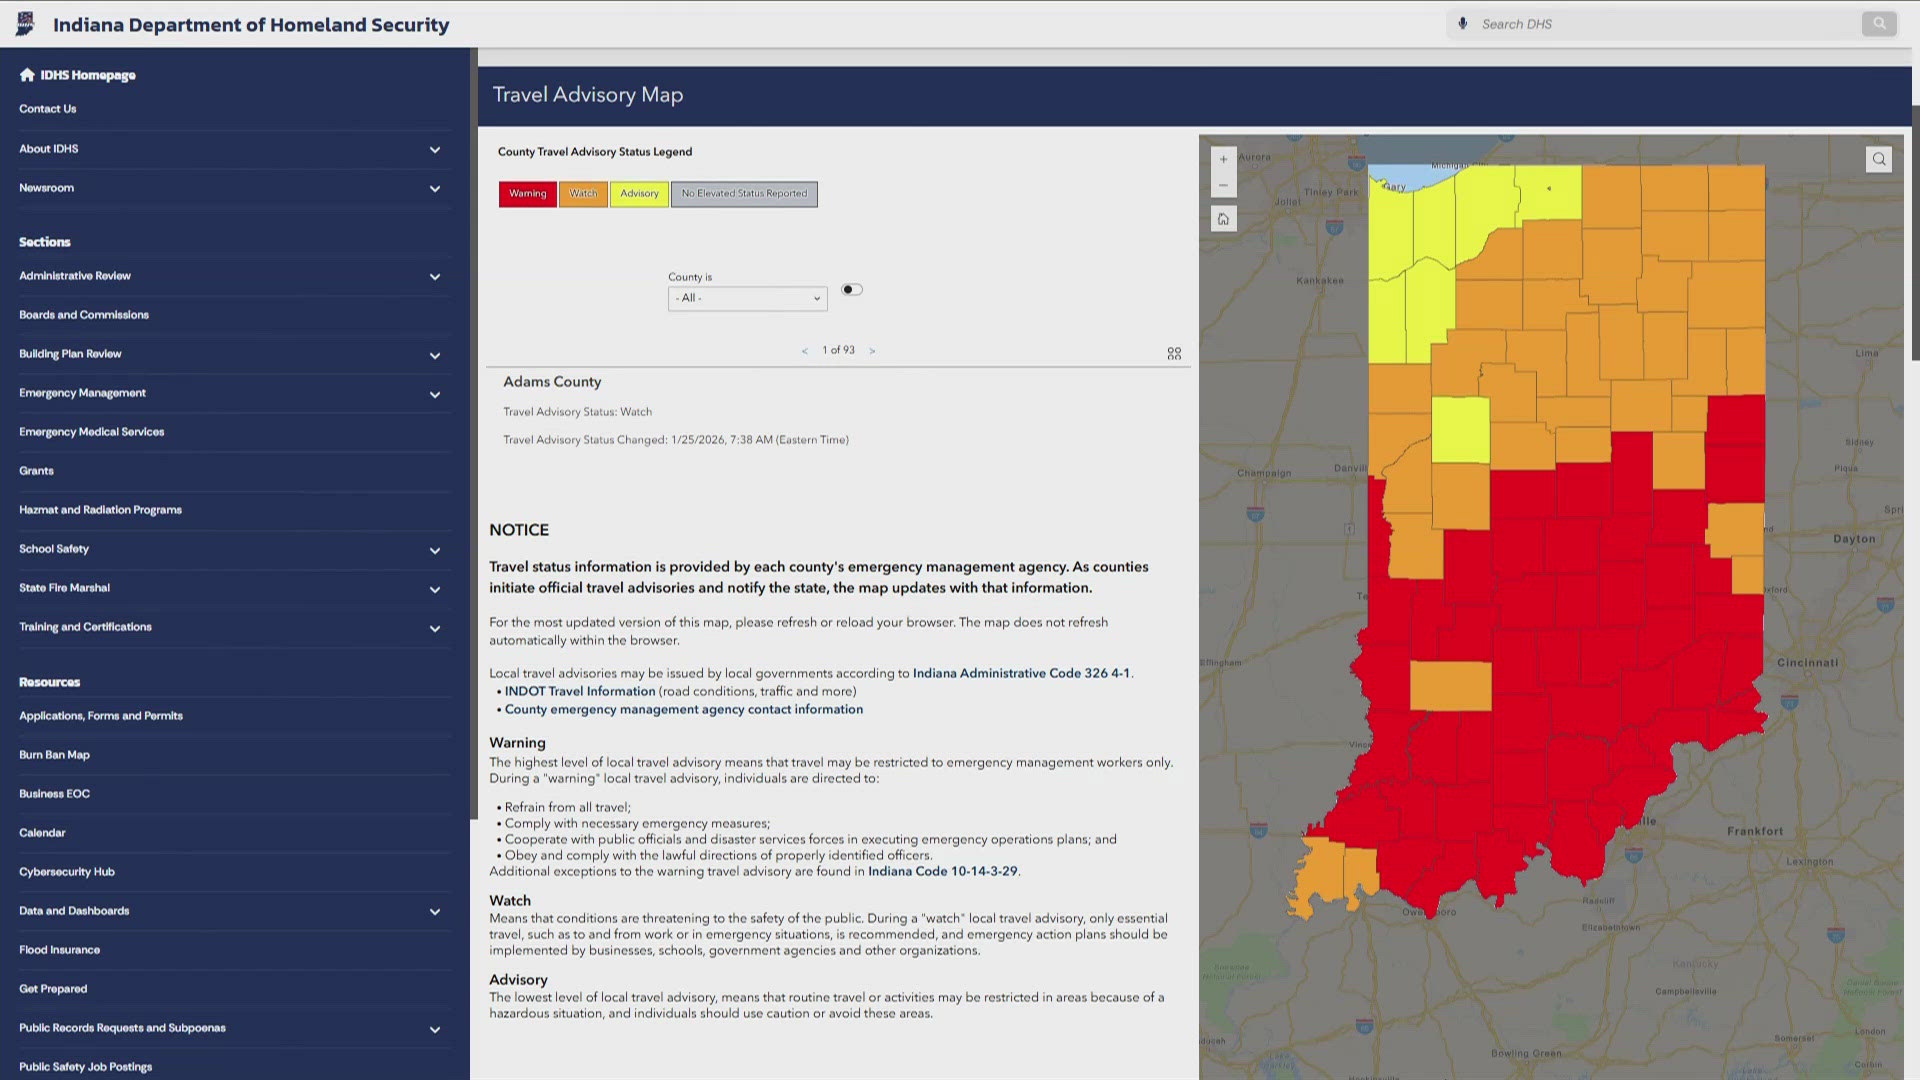Click the red Warning color swatch
Viewport: 1920px width, 1080px height.
pyautogui.click(x=527, y=193)
